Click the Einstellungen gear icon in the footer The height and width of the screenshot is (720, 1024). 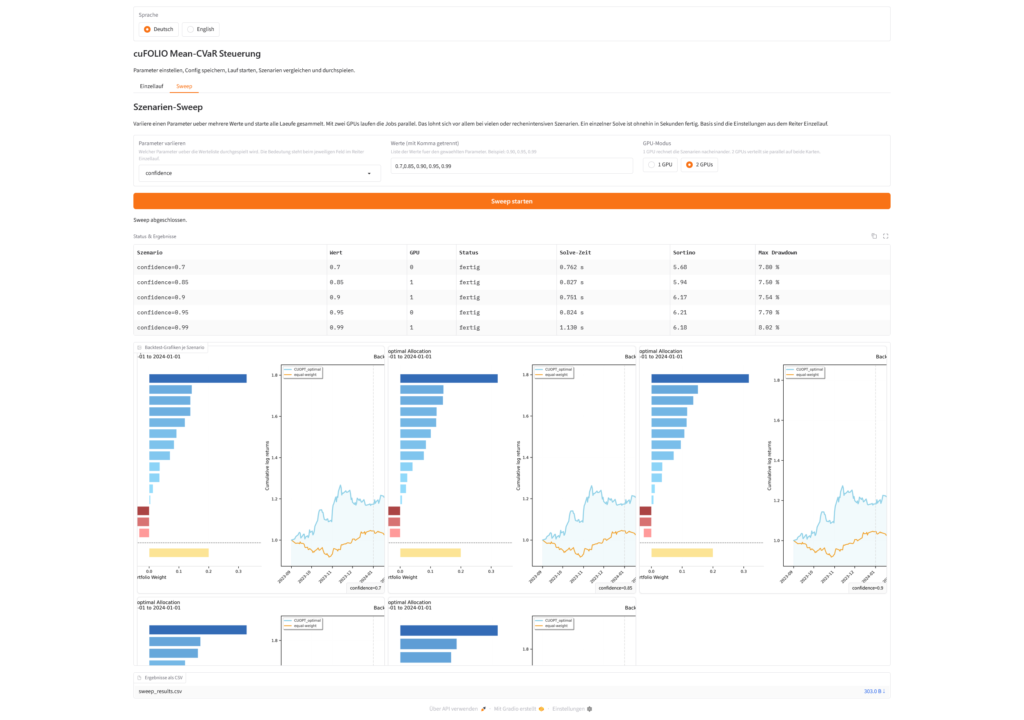click(x=590, y=709)
